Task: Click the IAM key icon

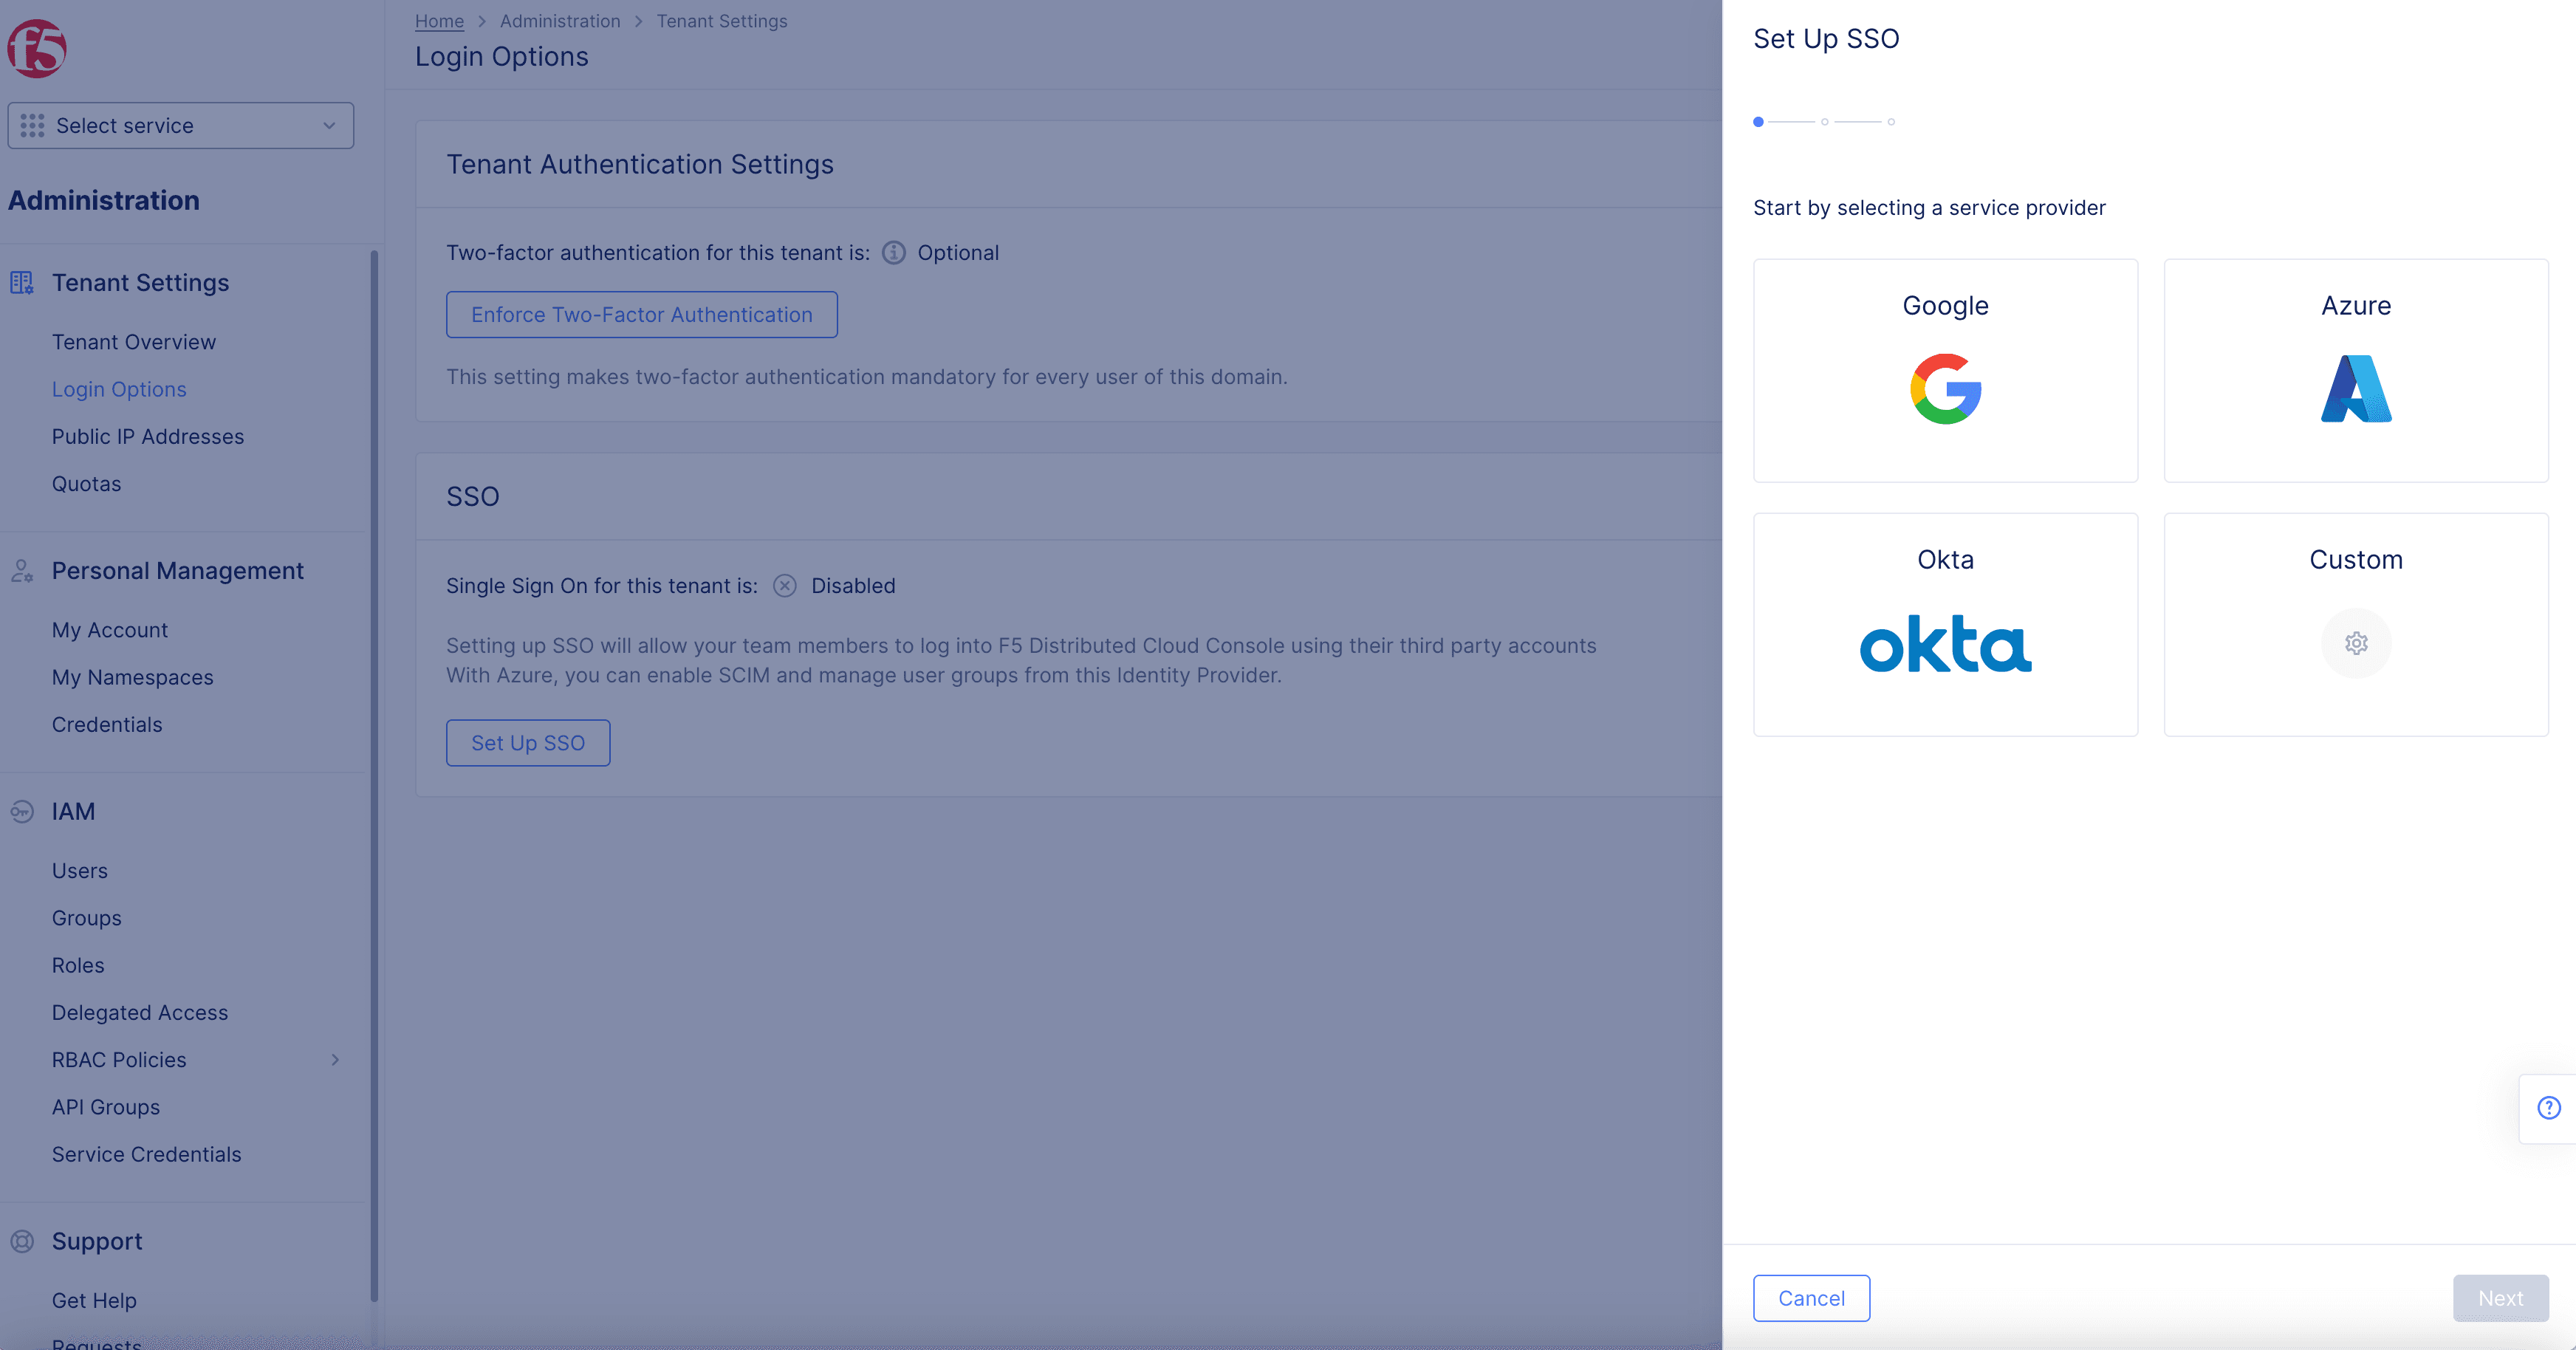Action: click(22, 812)
